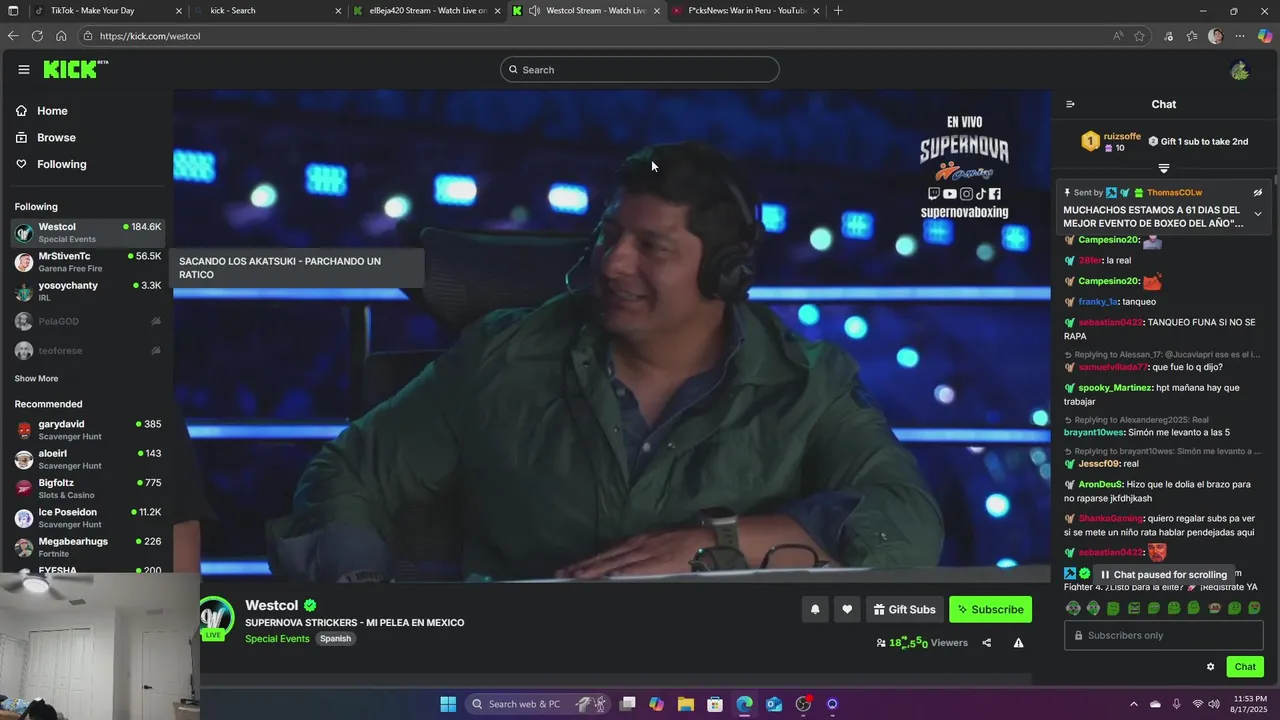The height and width of the screenshot is (720, 1280).
Task: Click the Subscribers only chat input
Action: (x=1164, y=635)
